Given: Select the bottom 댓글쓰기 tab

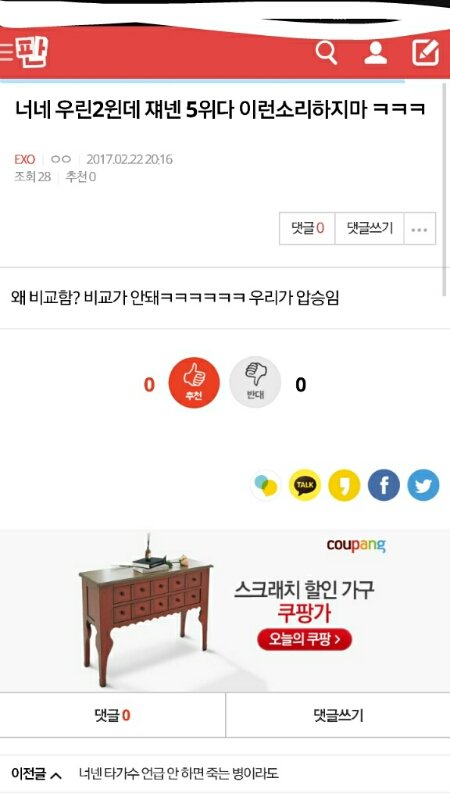Looking at the screenshot, I should [338, 715].
